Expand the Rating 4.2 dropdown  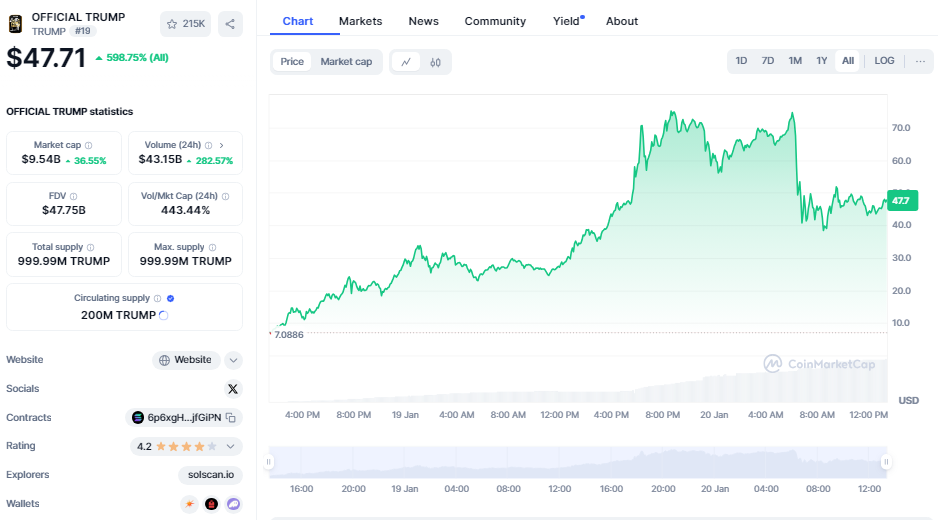[x=230, y=446]
